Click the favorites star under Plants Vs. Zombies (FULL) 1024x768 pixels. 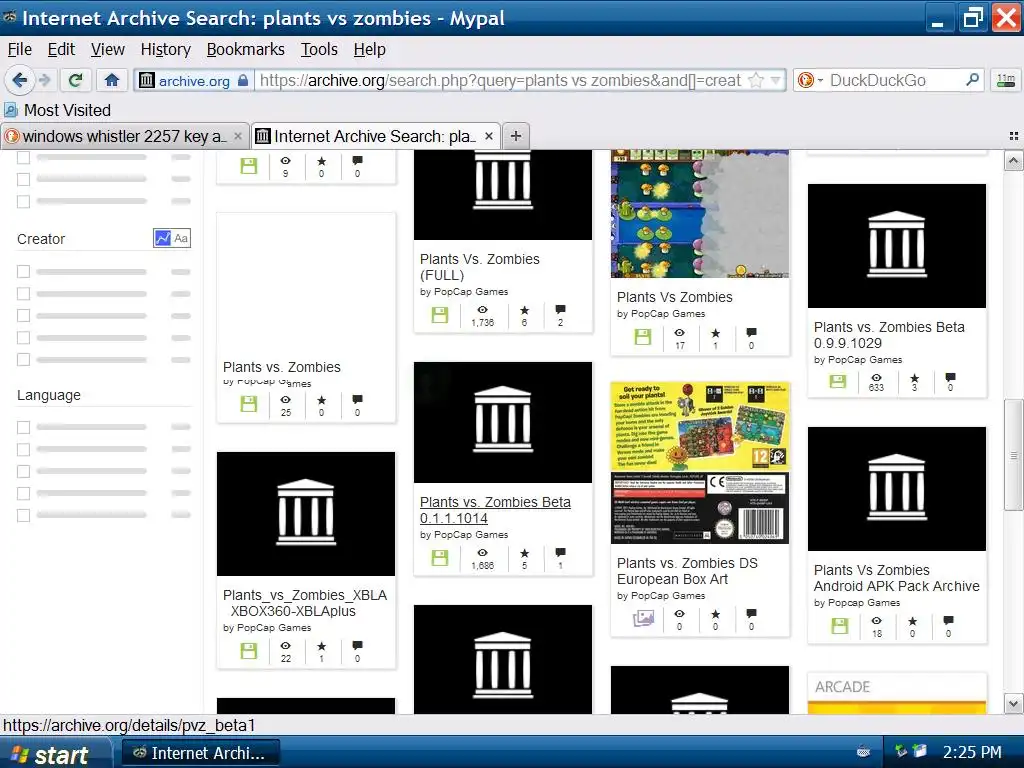(524, 310)
